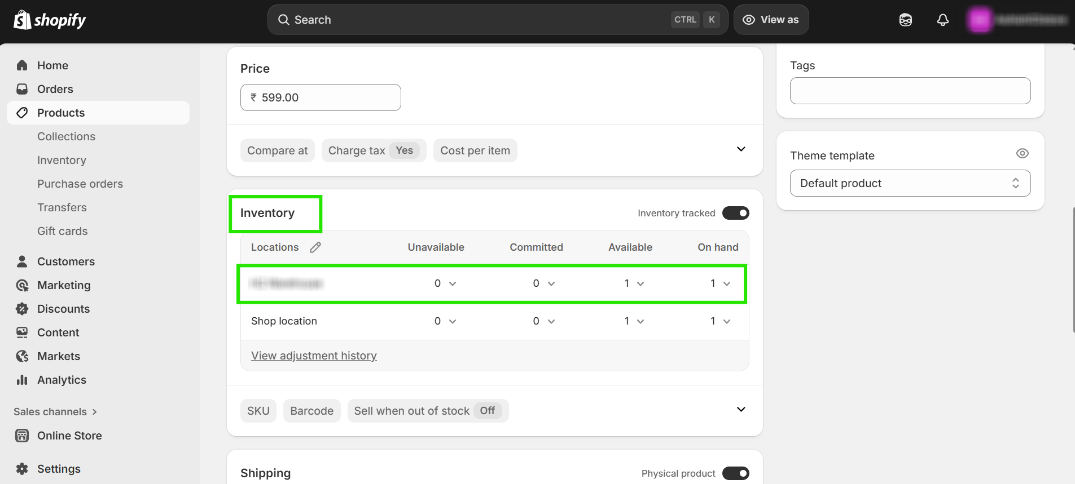The height and width of the screenshot is (484, 1075).
Task: Click the pencil icon beside Locations
Action: tap(316, 247)
